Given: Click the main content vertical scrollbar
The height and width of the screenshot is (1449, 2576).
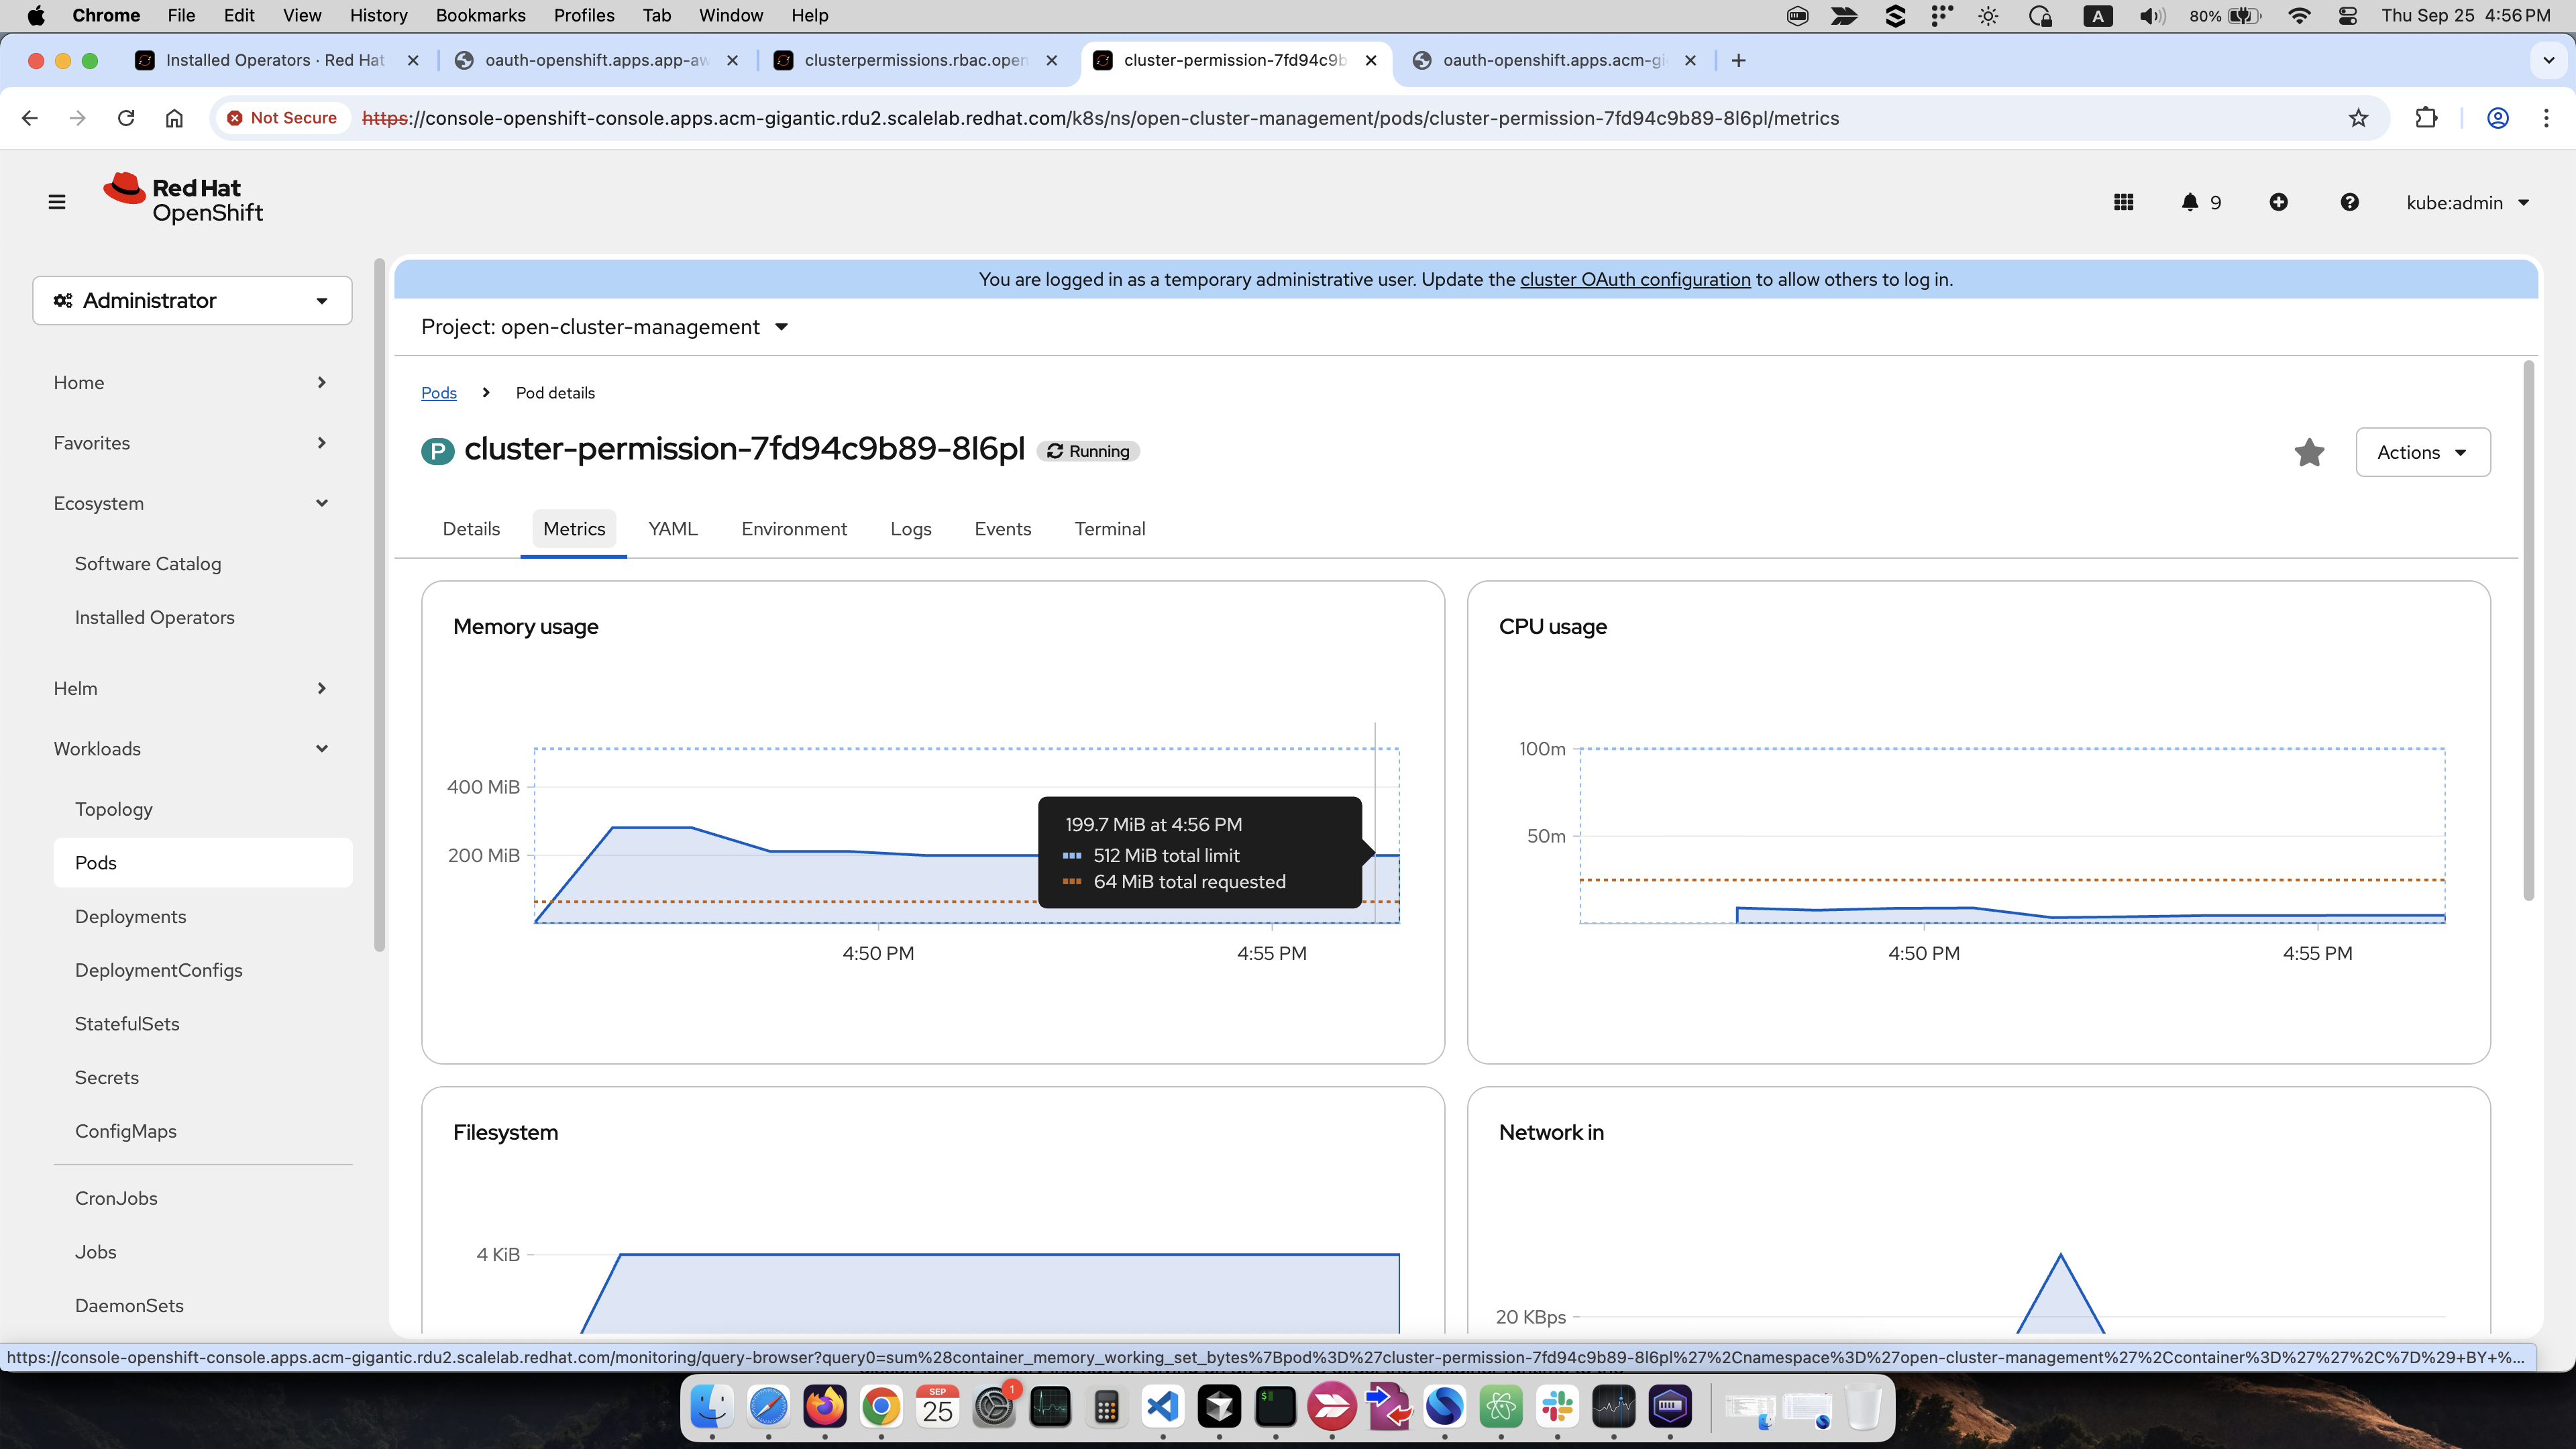Looking at the screenshot, I should point(2528,630).
